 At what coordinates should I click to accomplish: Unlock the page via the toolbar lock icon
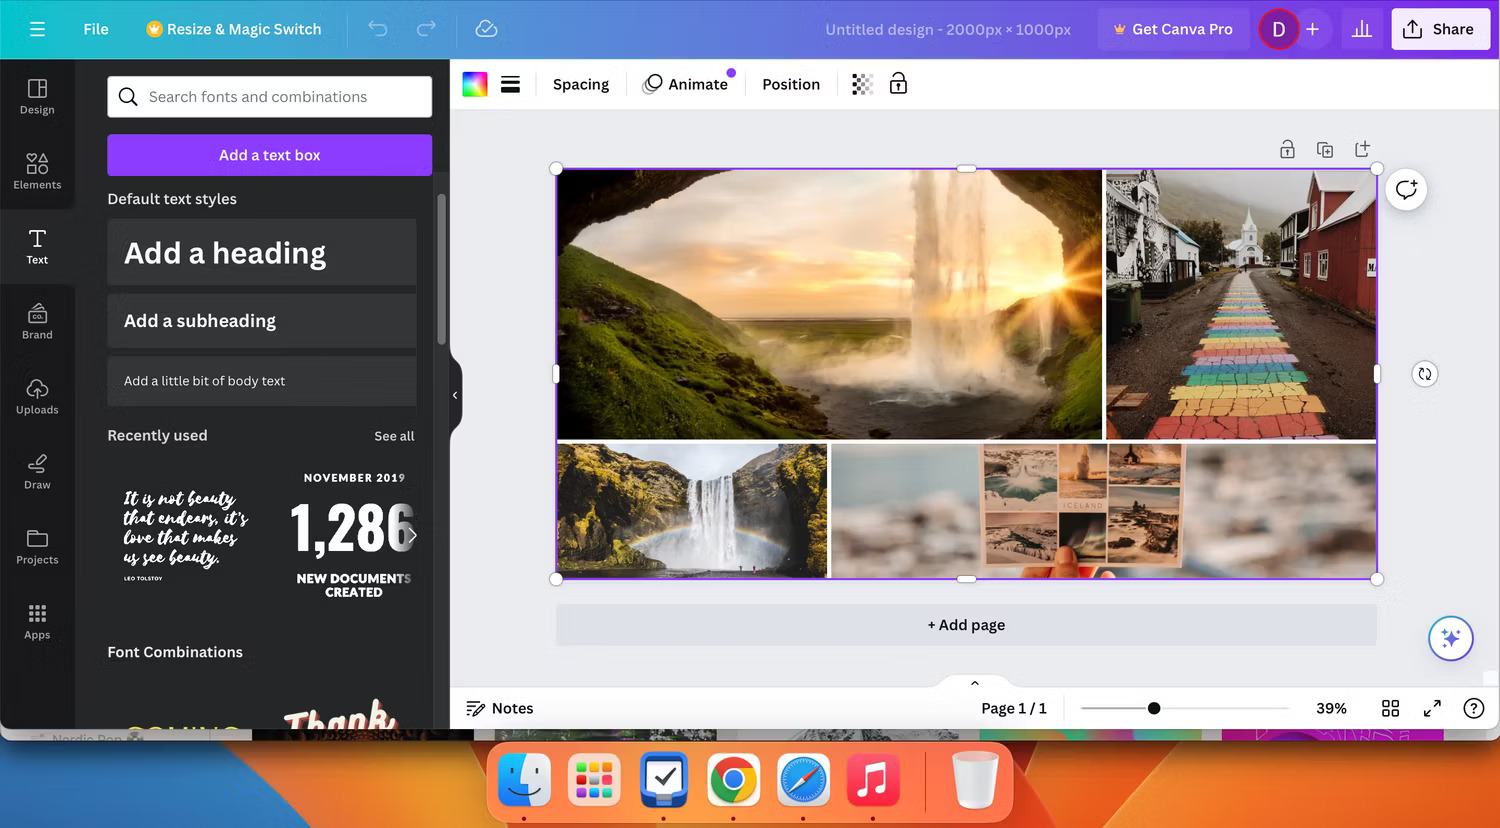click(898, 84)
